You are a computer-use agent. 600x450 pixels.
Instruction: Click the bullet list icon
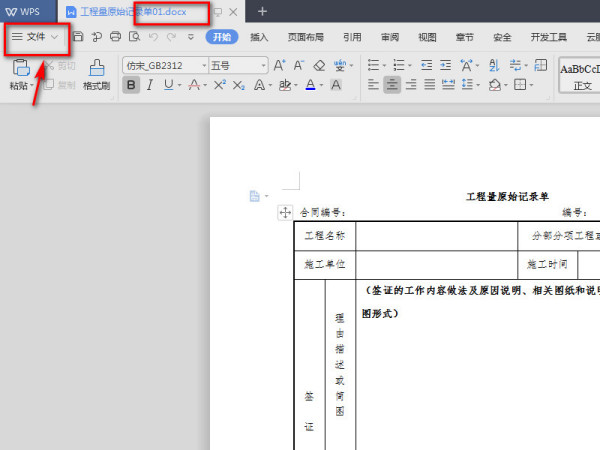pyautogui.click(x=373, y=65)
